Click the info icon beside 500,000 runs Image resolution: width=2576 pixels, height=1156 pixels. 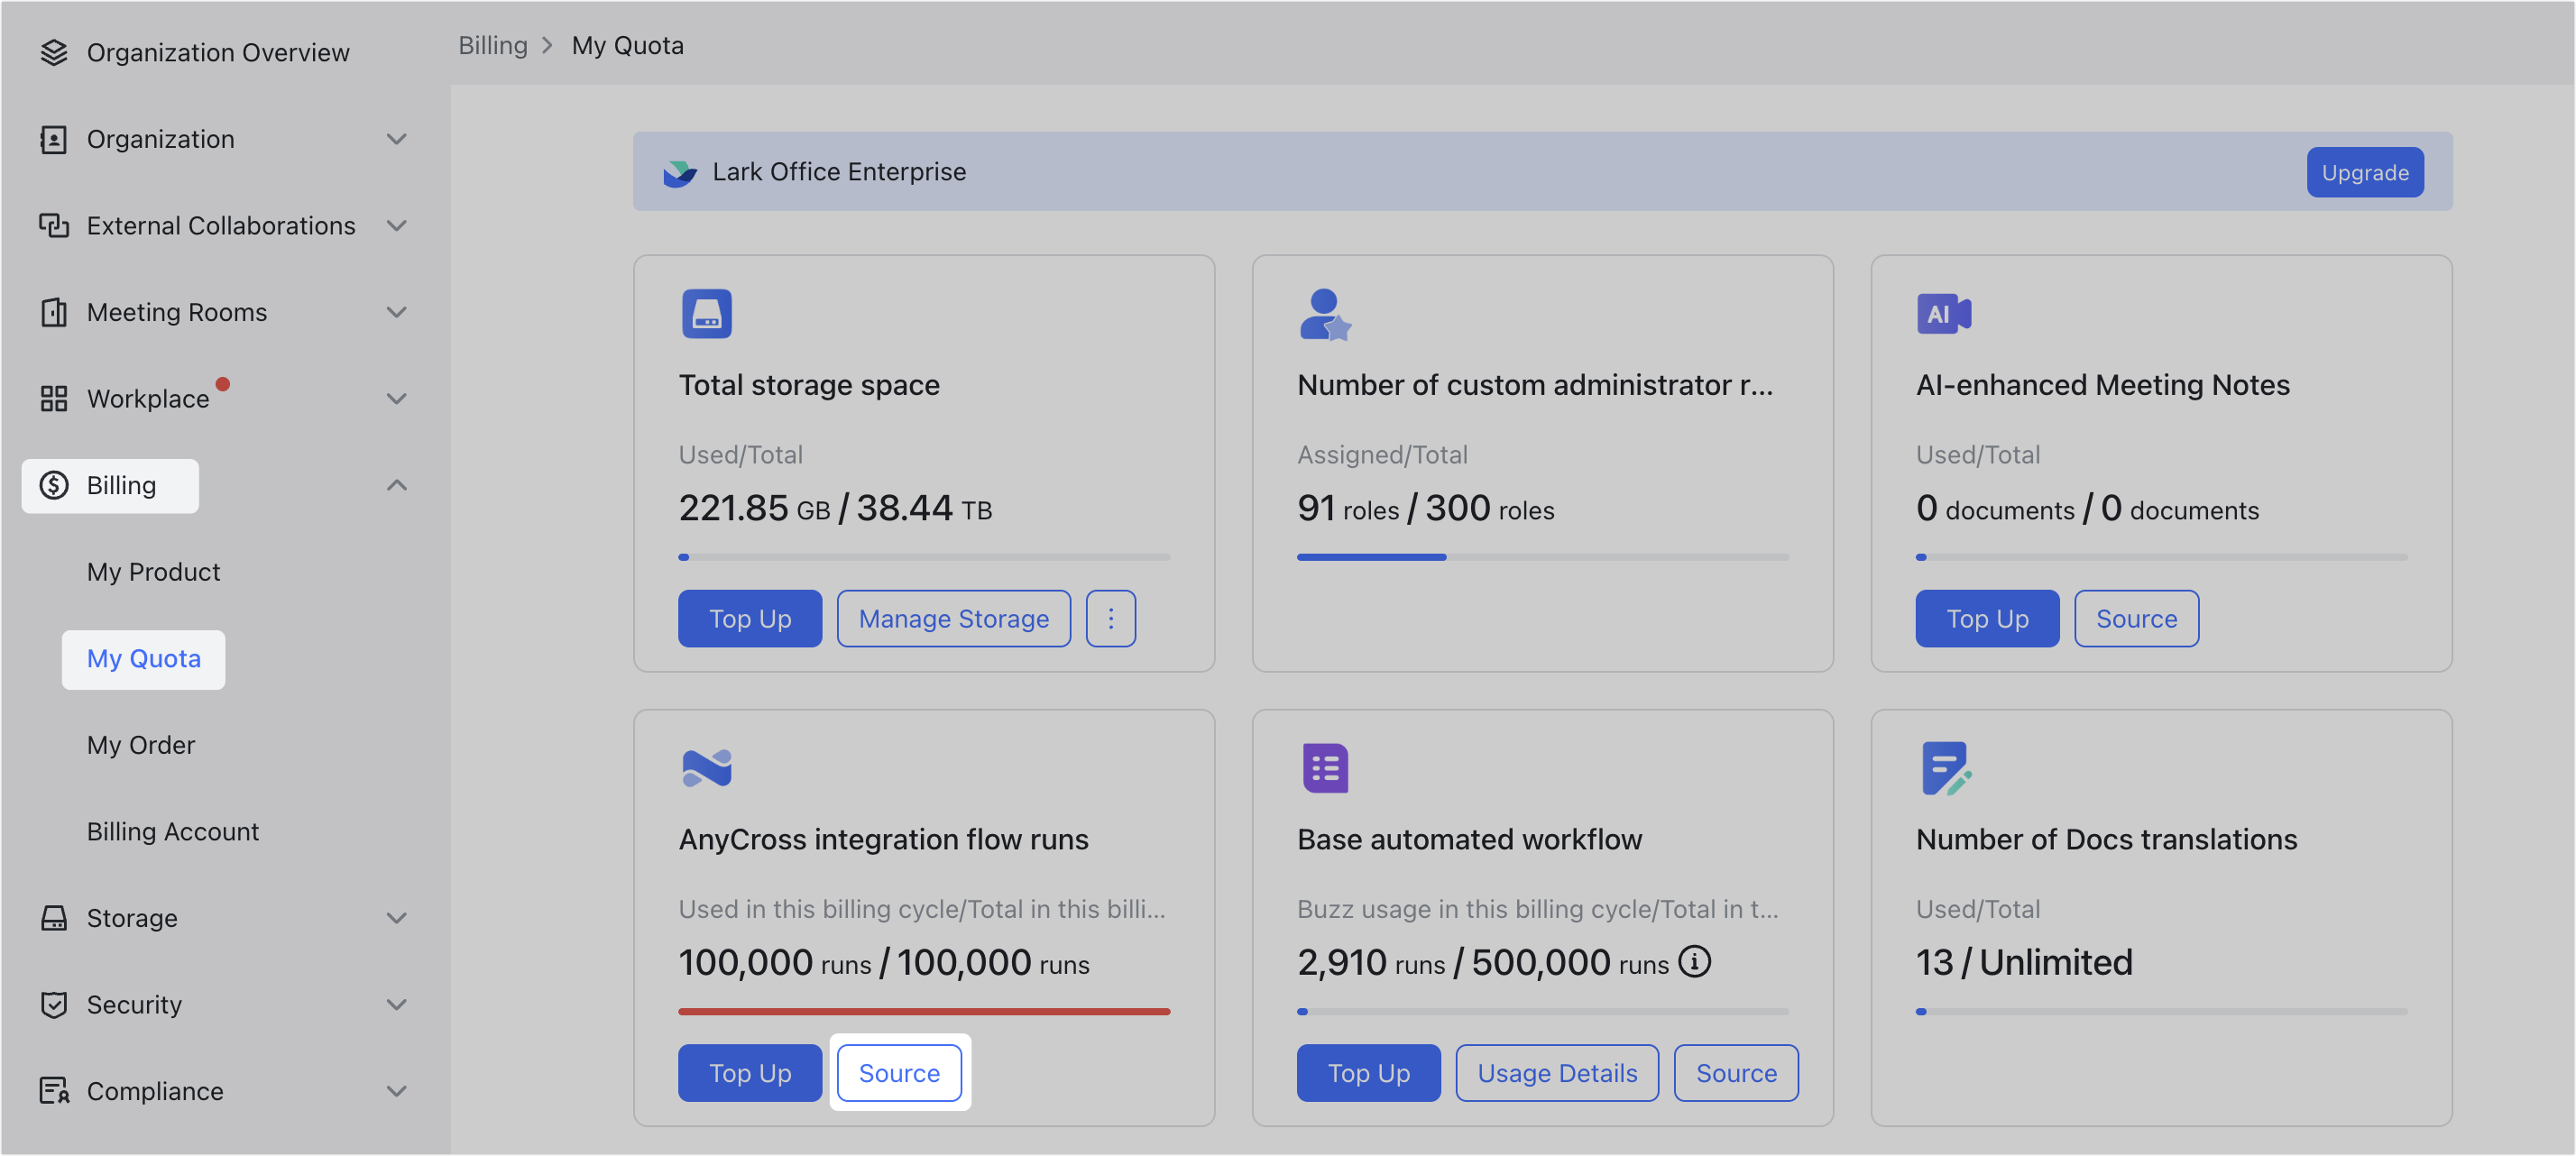coord(1695,962)
